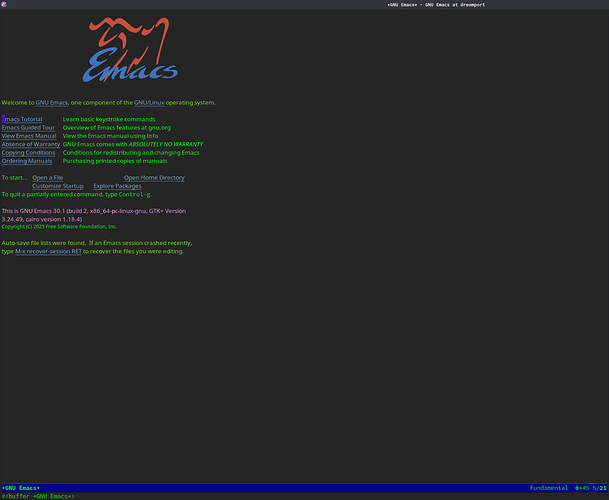This screenshot has width=609, height=500.
Task: Click 'ABSOLUTELY NO WARRANTY' text
Action: point(166,145)
